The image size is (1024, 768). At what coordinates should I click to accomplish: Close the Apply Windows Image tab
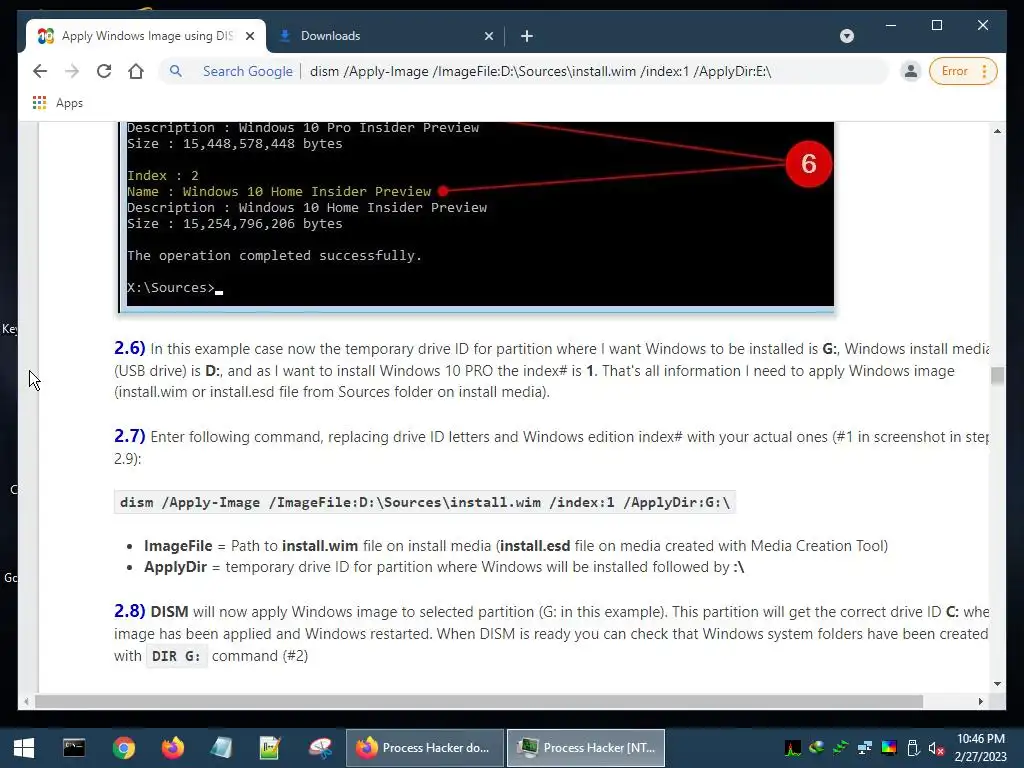(249, 36)
